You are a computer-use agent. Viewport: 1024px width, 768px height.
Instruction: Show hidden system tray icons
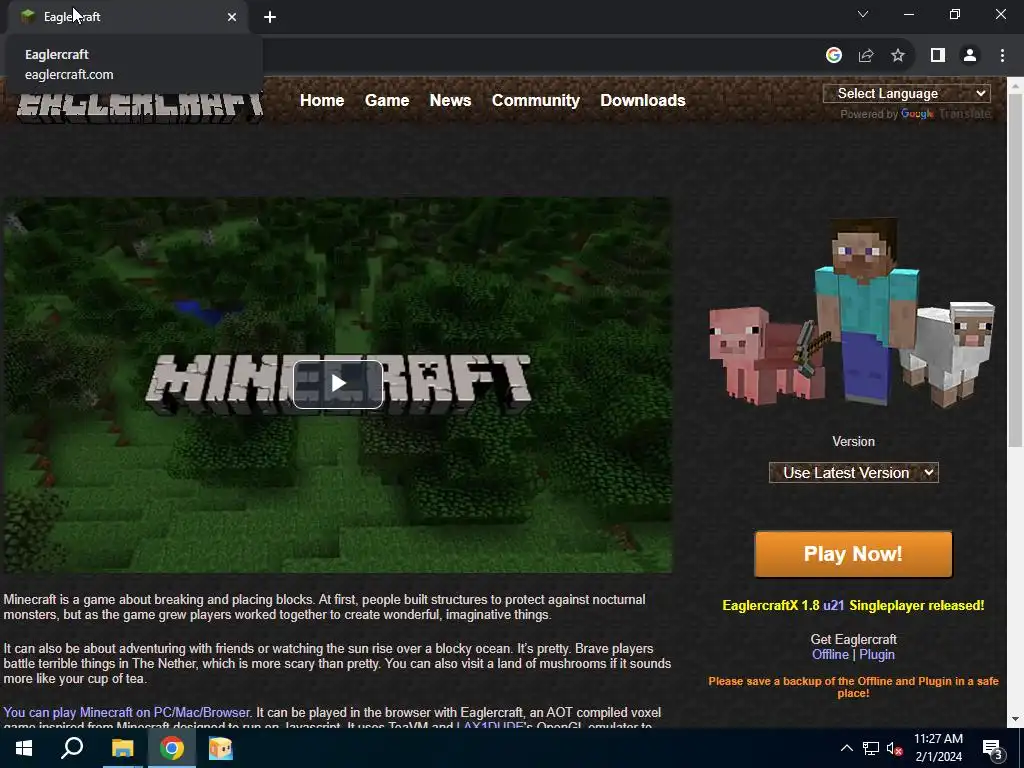pyautogui.click(x=846, y=748)
